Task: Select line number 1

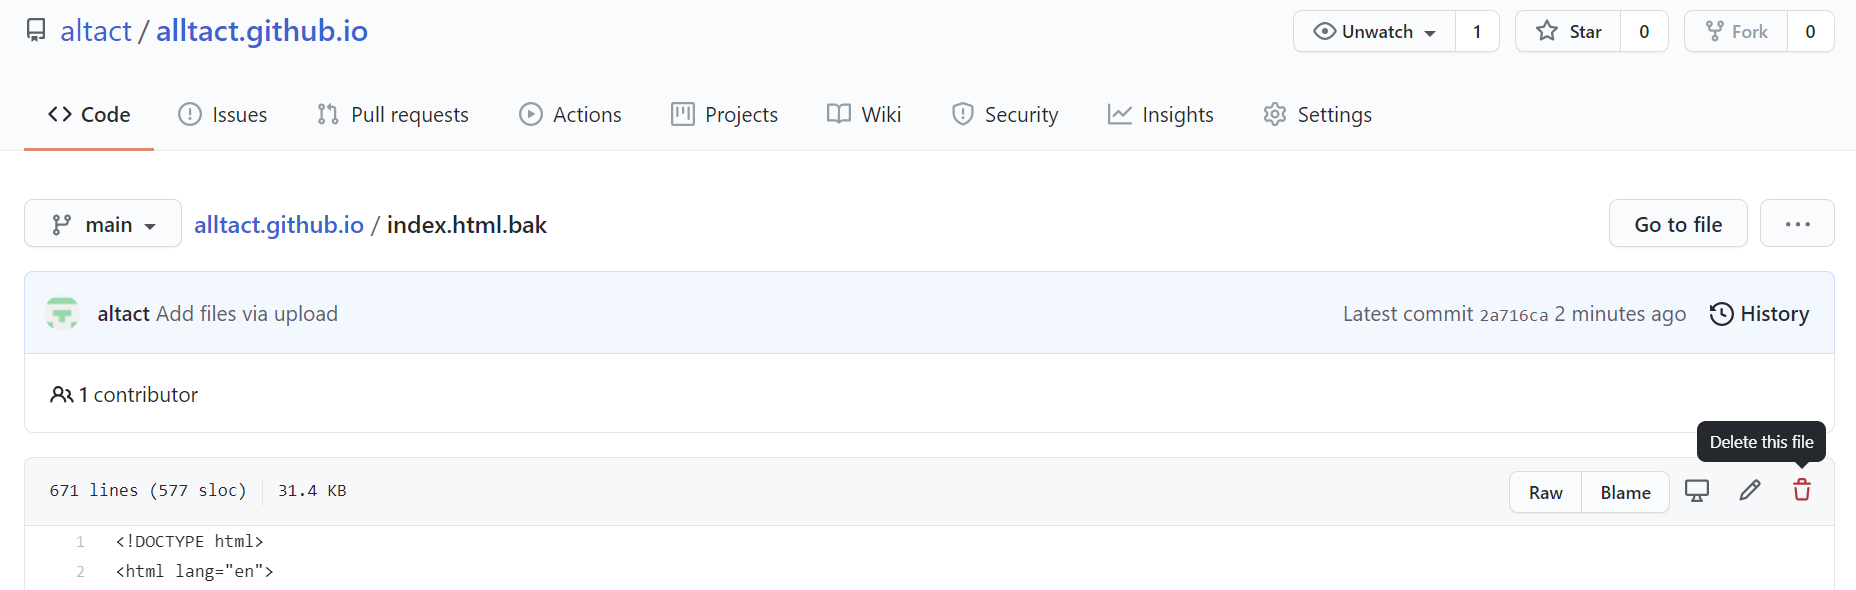Action: pos(80,541)
